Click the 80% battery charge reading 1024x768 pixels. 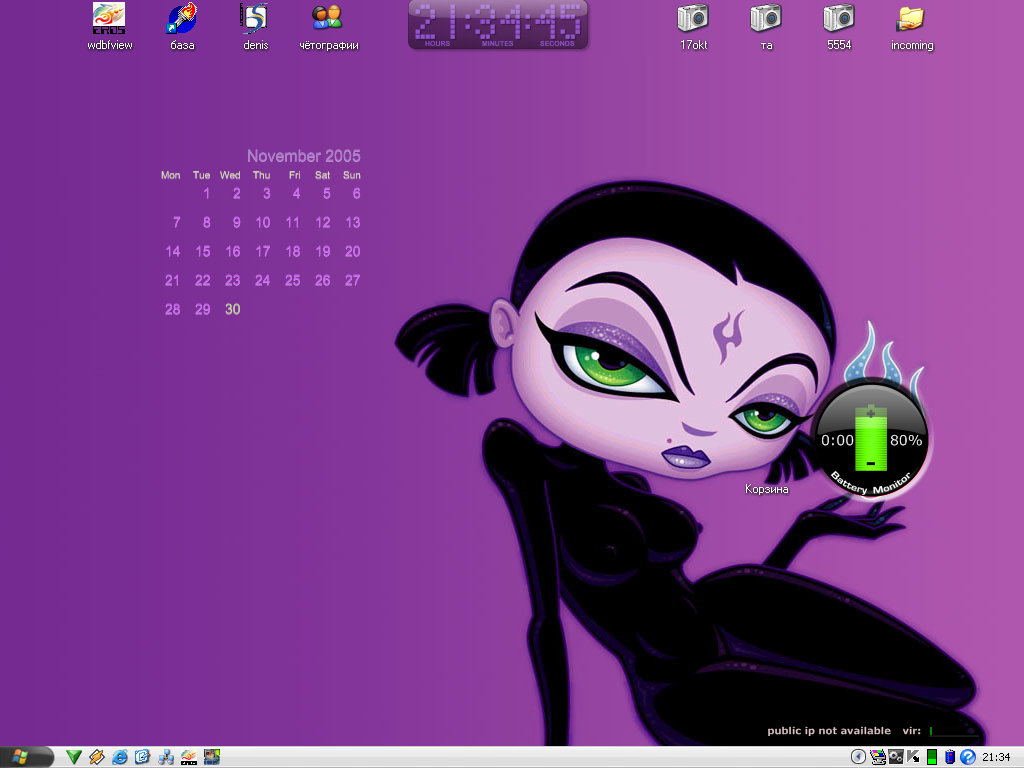click(906, 441)
